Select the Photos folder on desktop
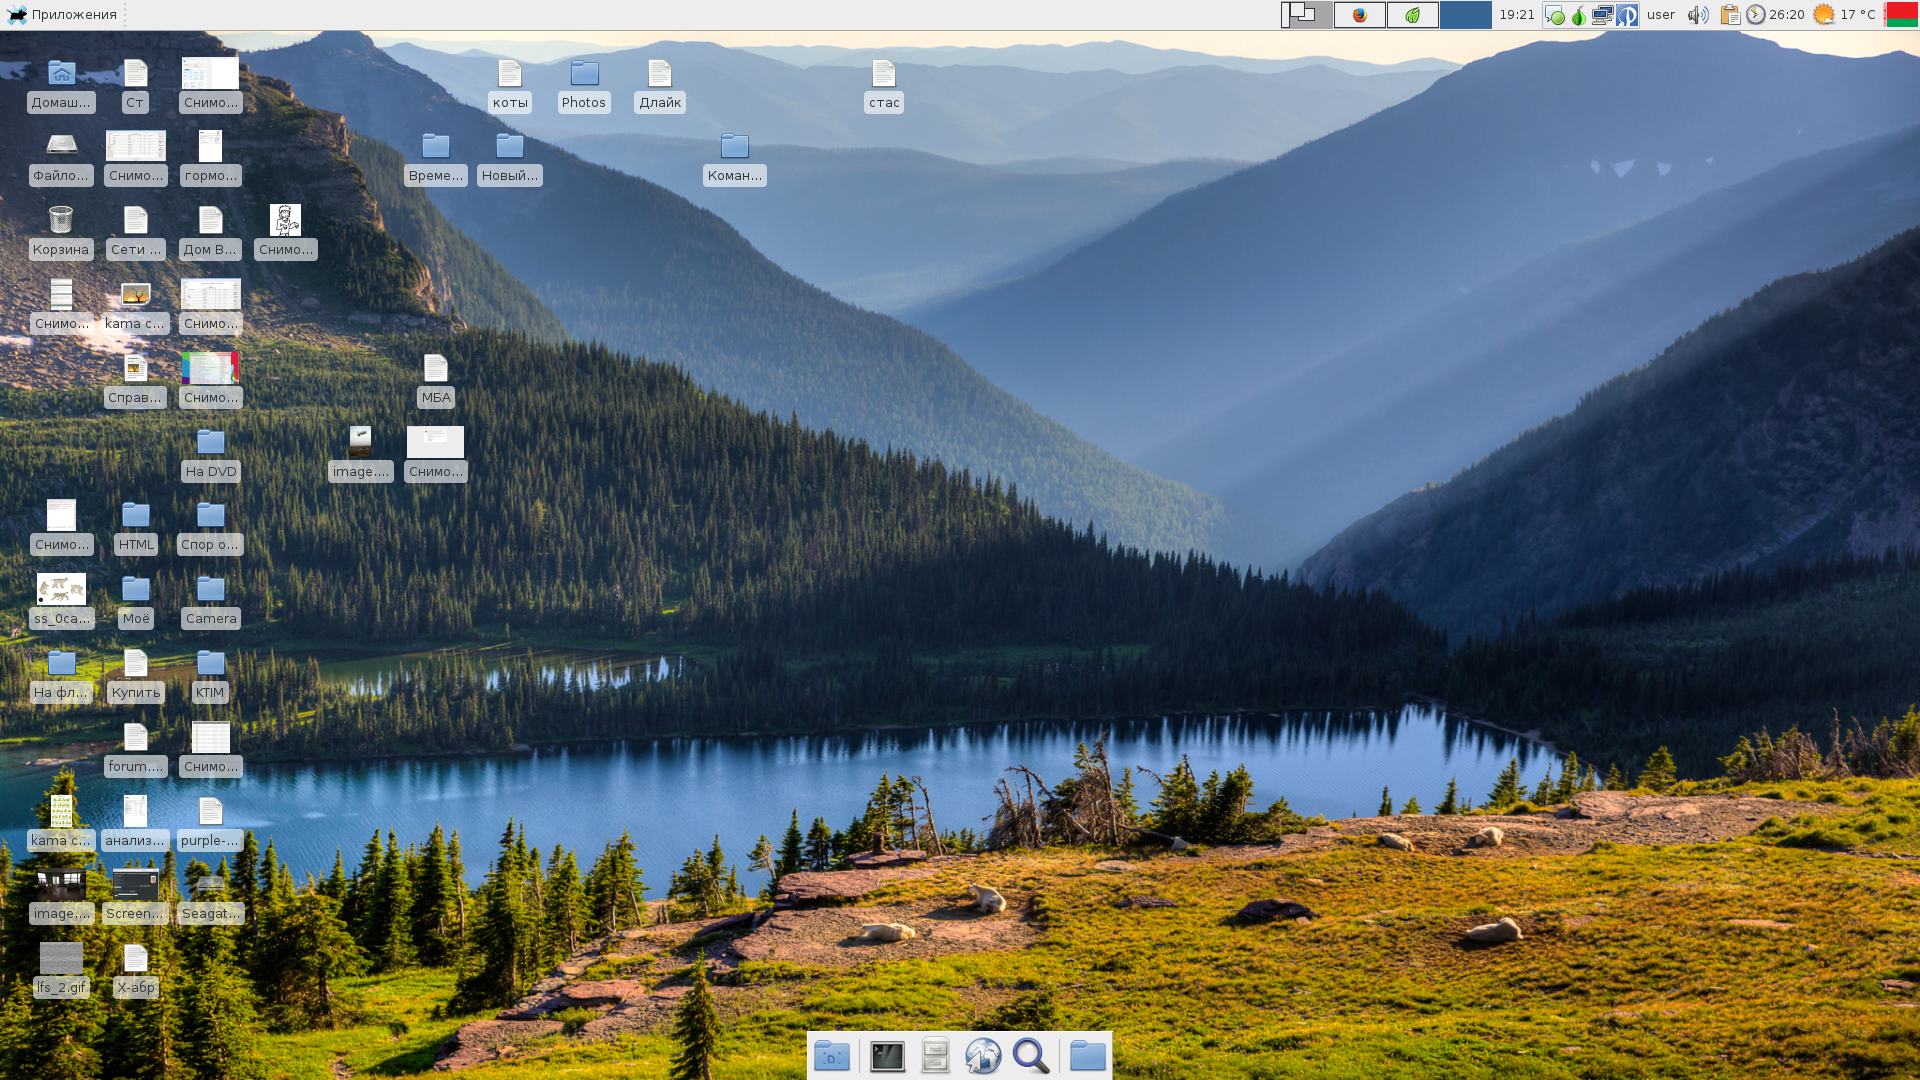Screen dimensions: 1920x1080 (x=584, y=74)
